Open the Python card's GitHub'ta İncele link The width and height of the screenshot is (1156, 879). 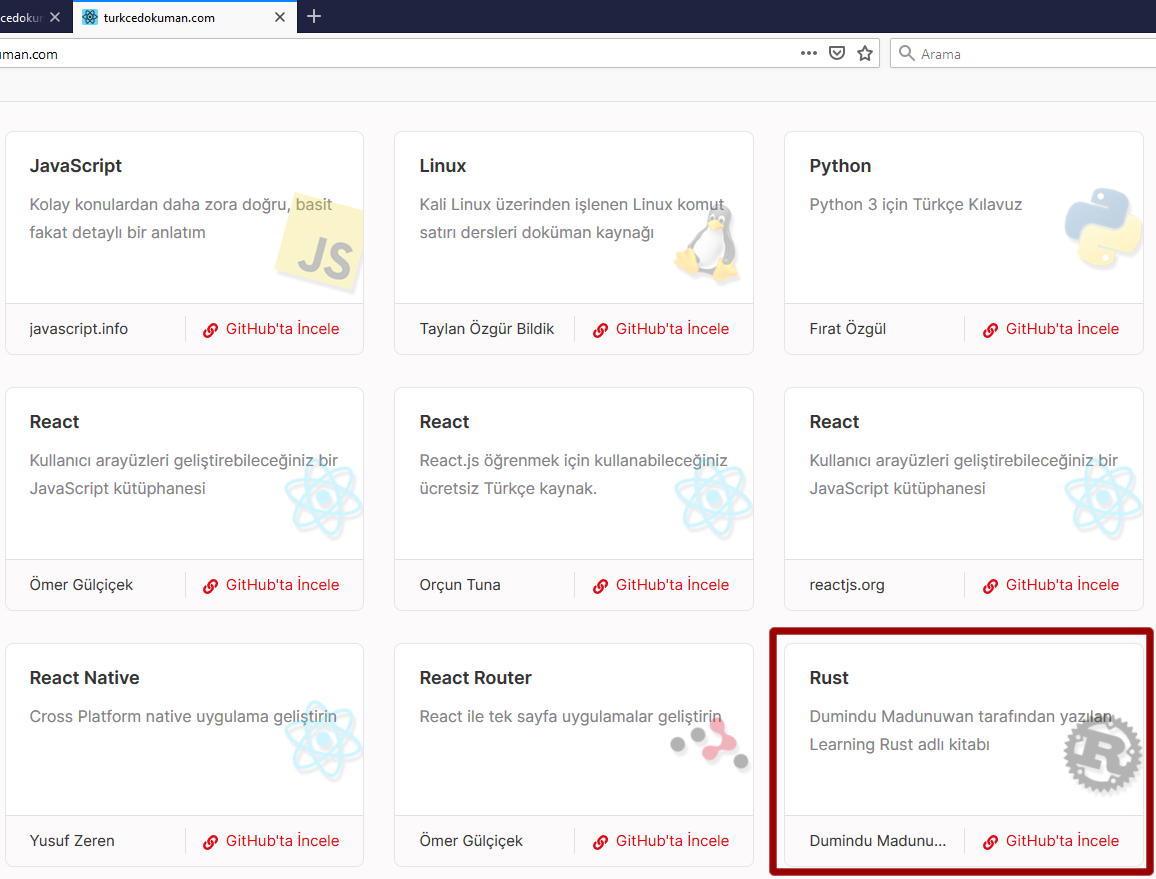(1051, 329)
